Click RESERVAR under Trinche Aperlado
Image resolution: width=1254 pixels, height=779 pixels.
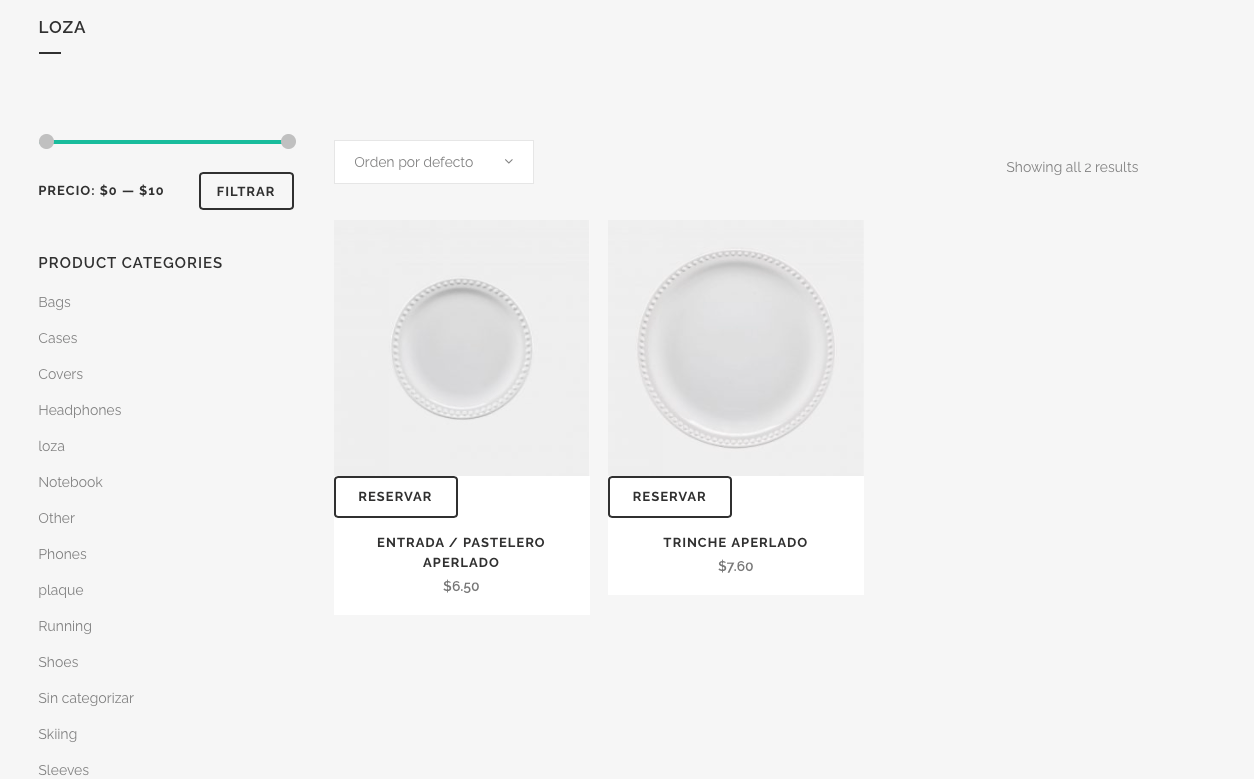pos(670,497)
